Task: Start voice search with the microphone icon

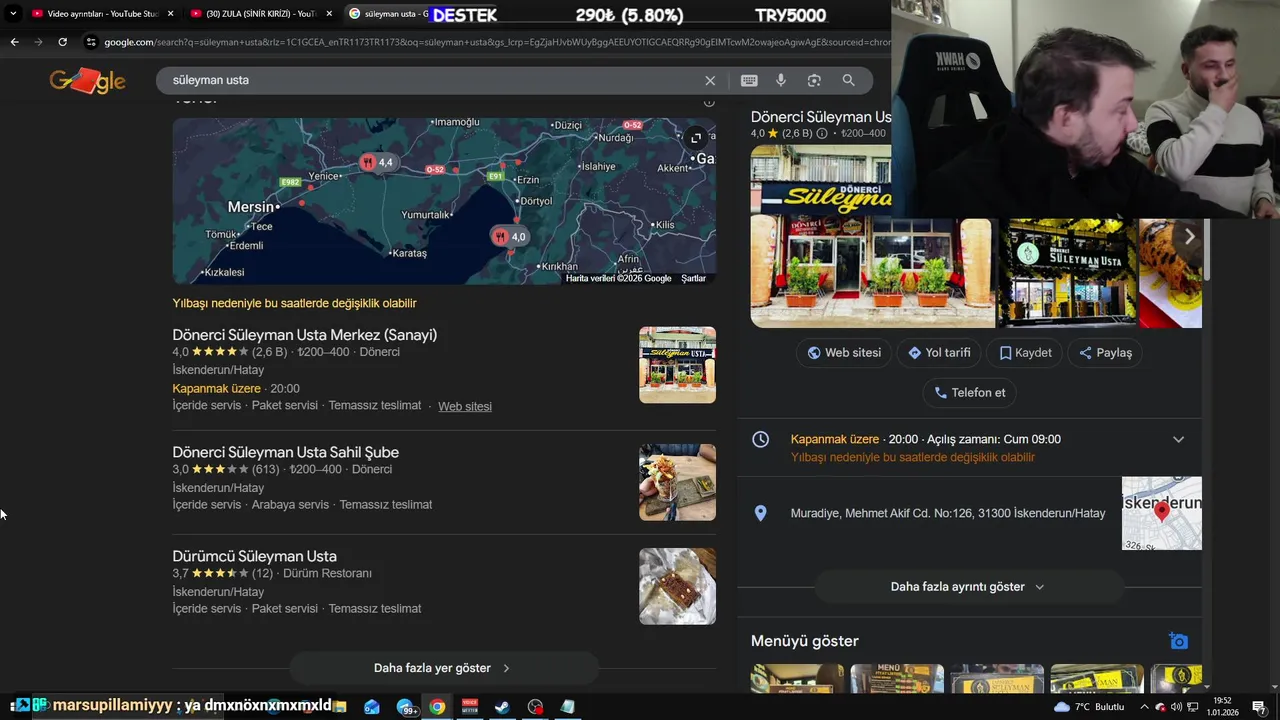Action: pos(781,80)
